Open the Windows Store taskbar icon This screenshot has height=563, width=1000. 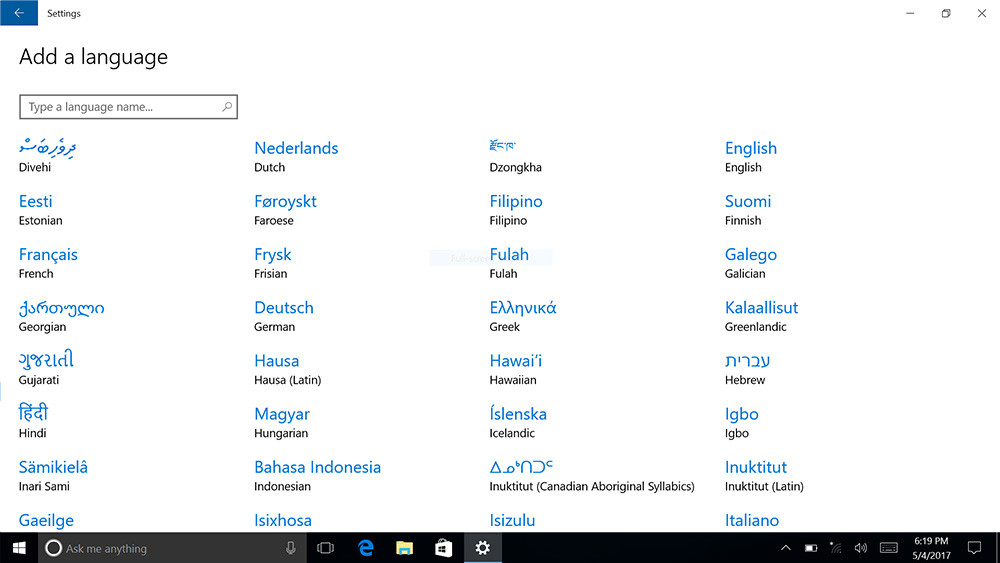pos(443,548)
